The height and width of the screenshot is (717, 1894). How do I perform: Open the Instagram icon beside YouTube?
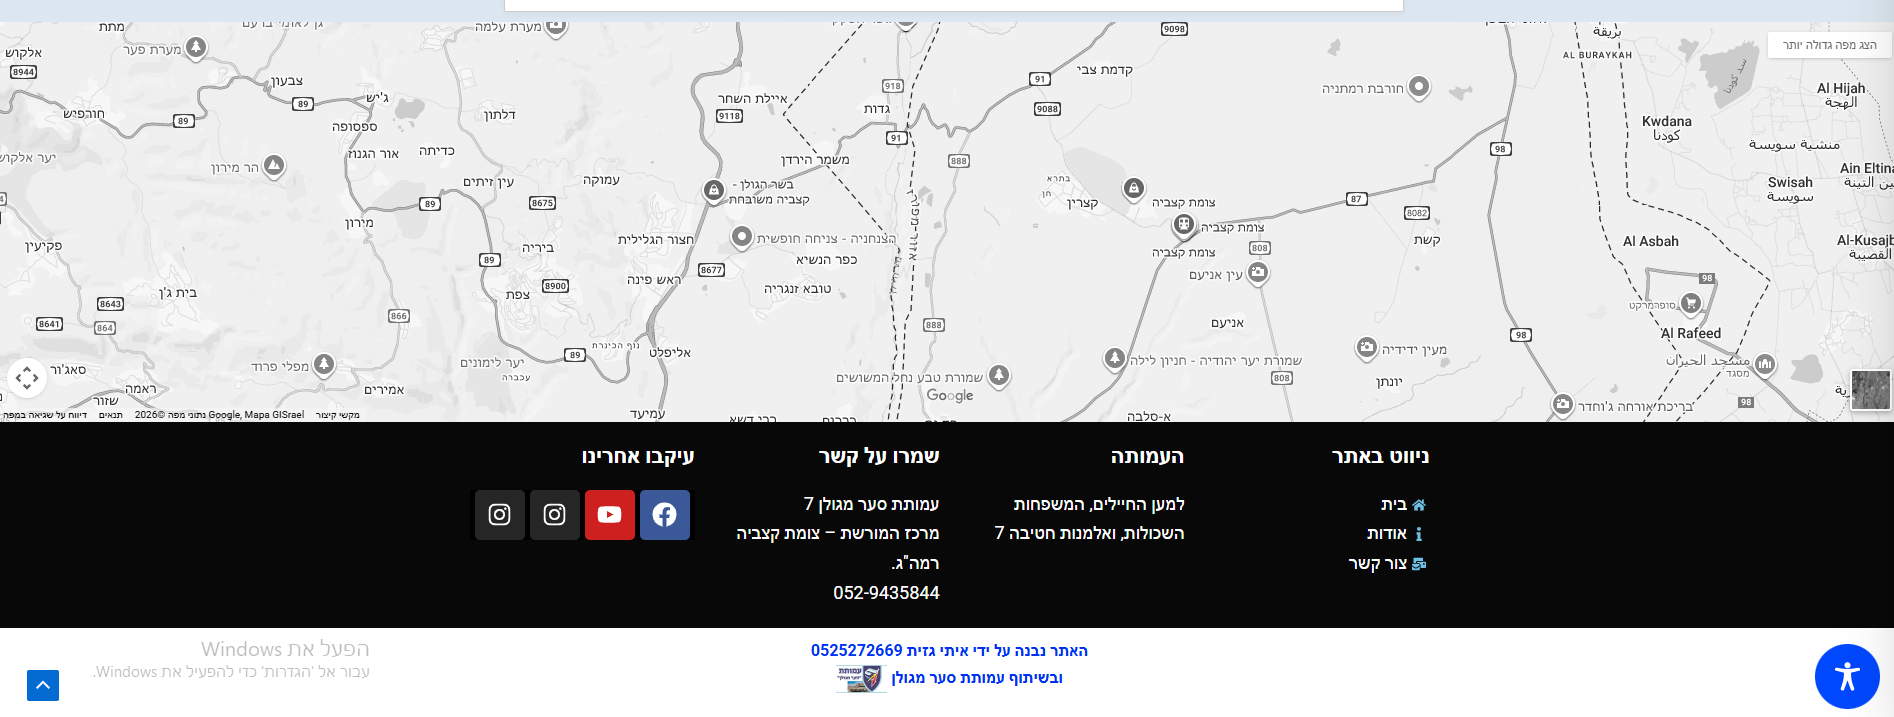click(555, 515)
